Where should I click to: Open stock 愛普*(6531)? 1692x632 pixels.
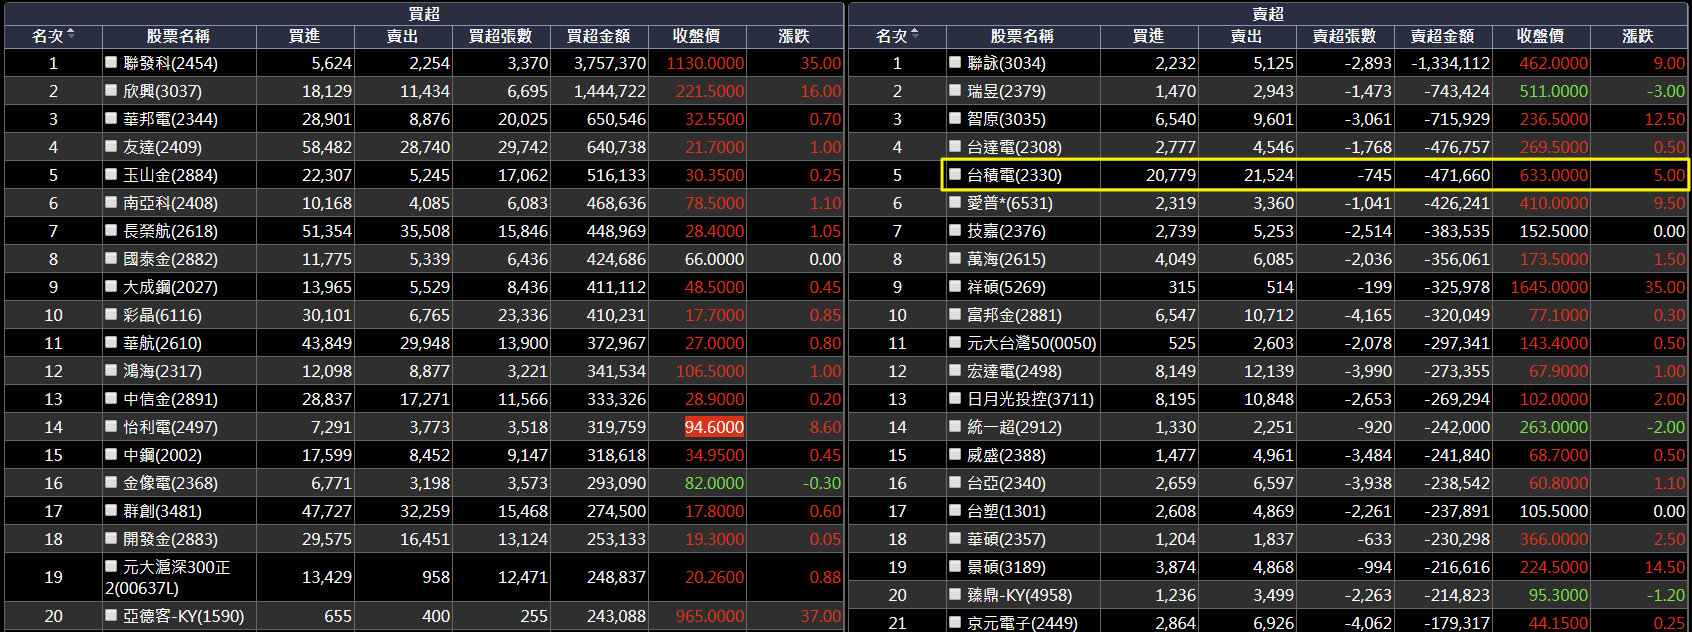[x=1010, y=203]
